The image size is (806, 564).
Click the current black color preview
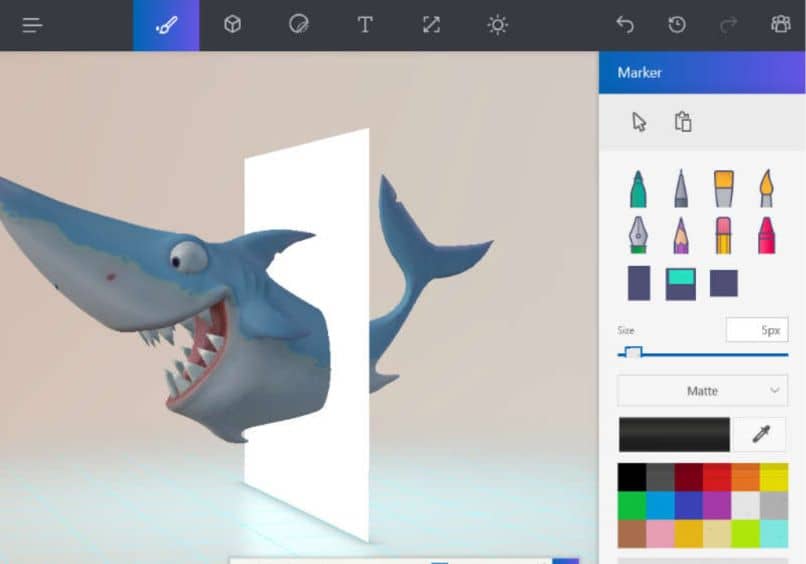674,434
